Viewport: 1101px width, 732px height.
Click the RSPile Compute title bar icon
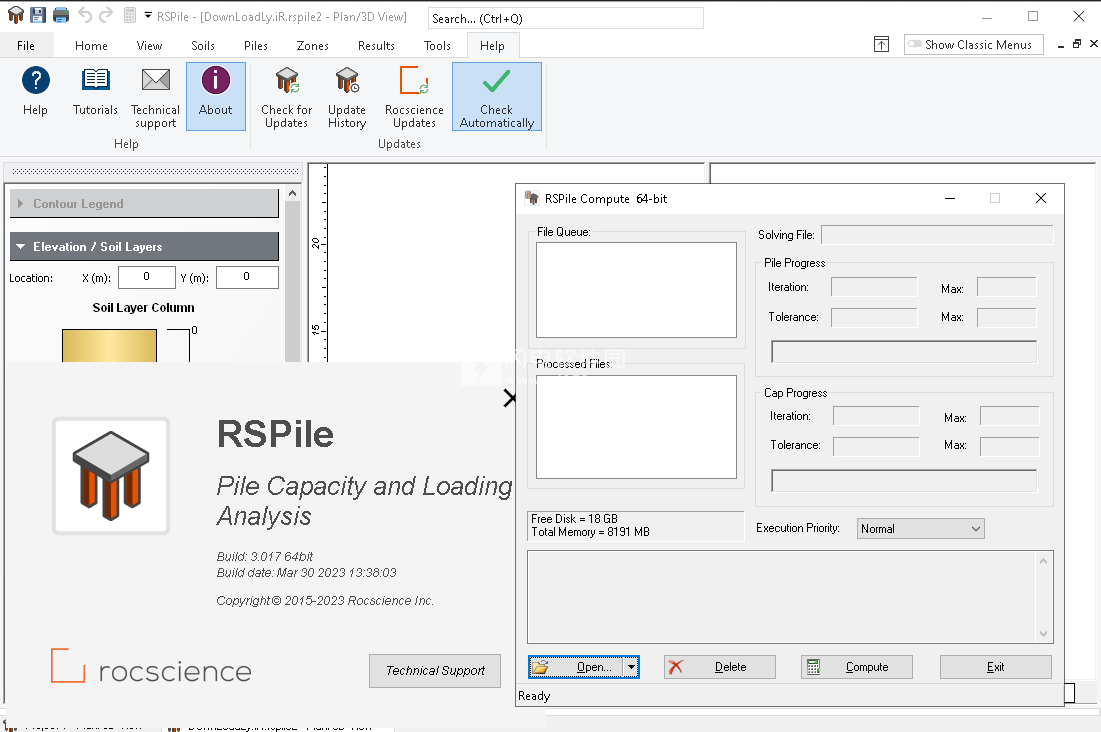[532, 199]
